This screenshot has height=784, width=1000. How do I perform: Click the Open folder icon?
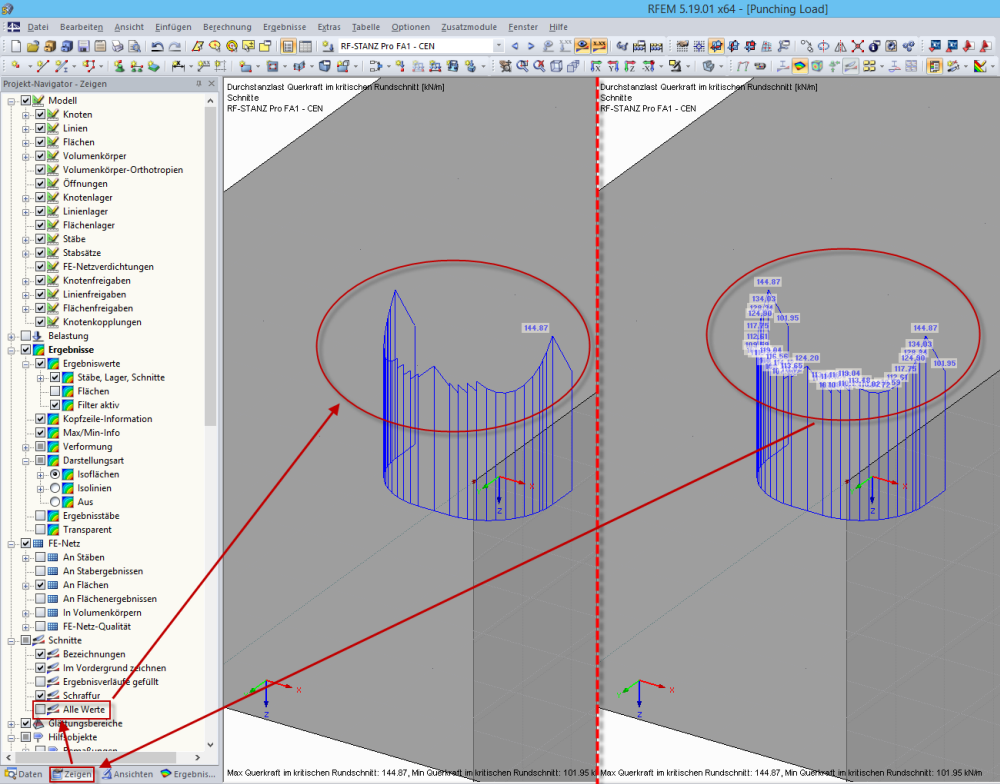coord(33,46)
